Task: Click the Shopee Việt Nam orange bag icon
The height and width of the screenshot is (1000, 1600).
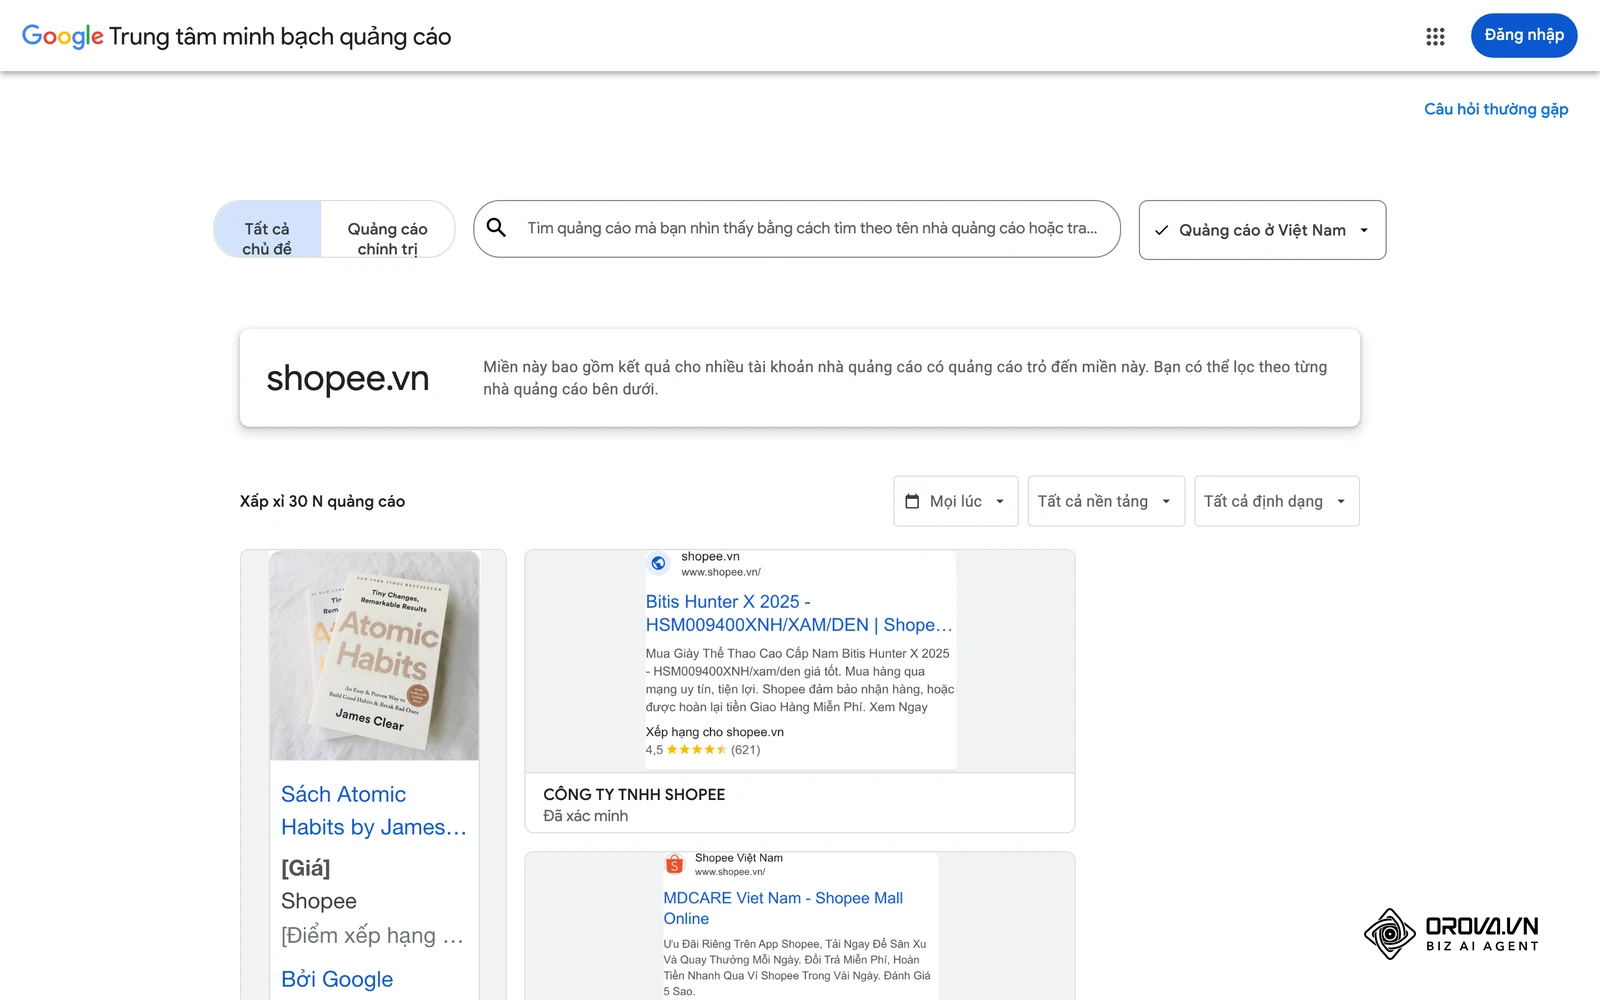Action: point(675,864)
